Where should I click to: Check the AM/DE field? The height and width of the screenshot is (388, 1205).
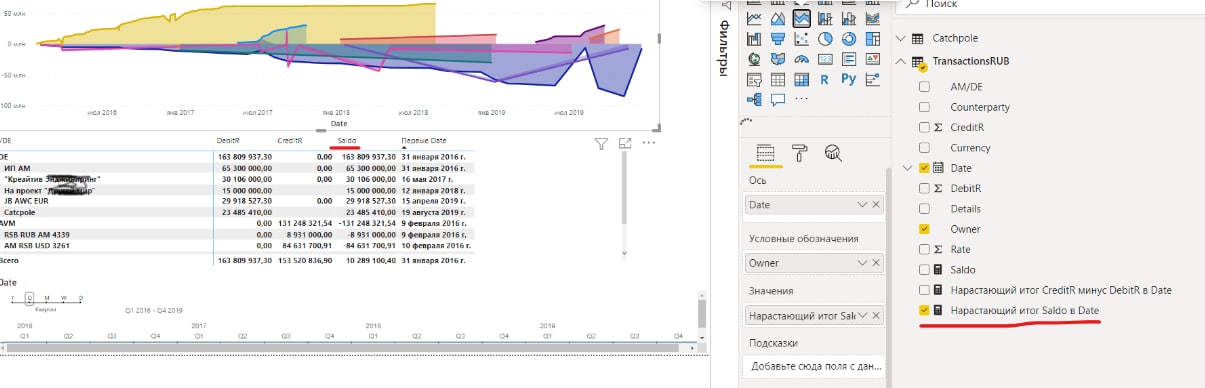(x=924, y=87)
